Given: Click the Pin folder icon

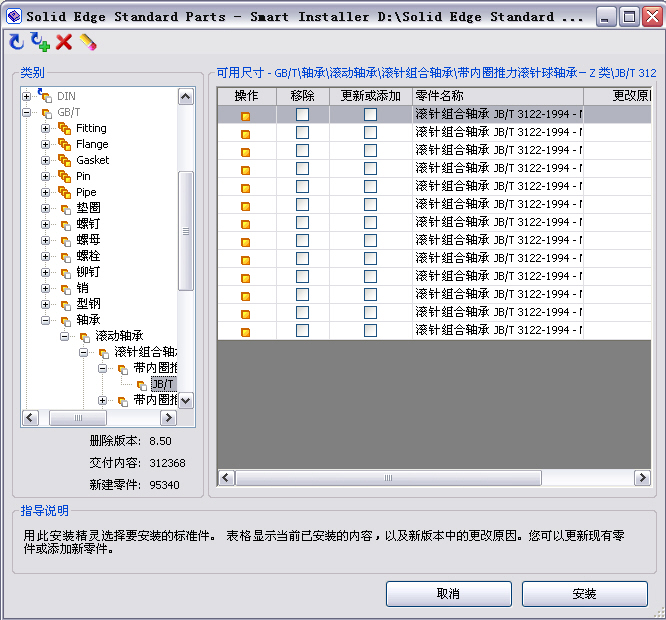Looking at the screenshot, I should click(65, 176).
